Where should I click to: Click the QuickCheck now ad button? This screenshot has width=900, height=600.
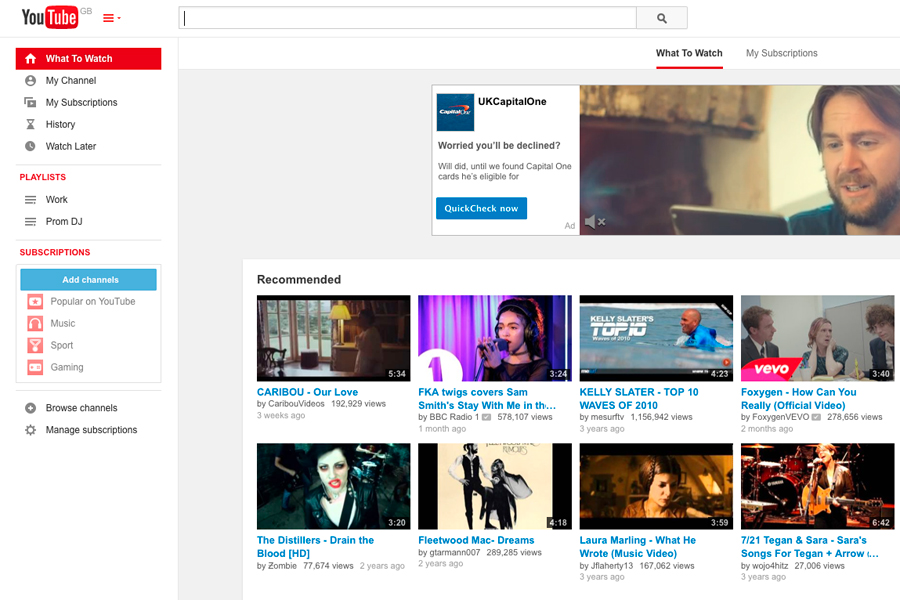point(481,208)
